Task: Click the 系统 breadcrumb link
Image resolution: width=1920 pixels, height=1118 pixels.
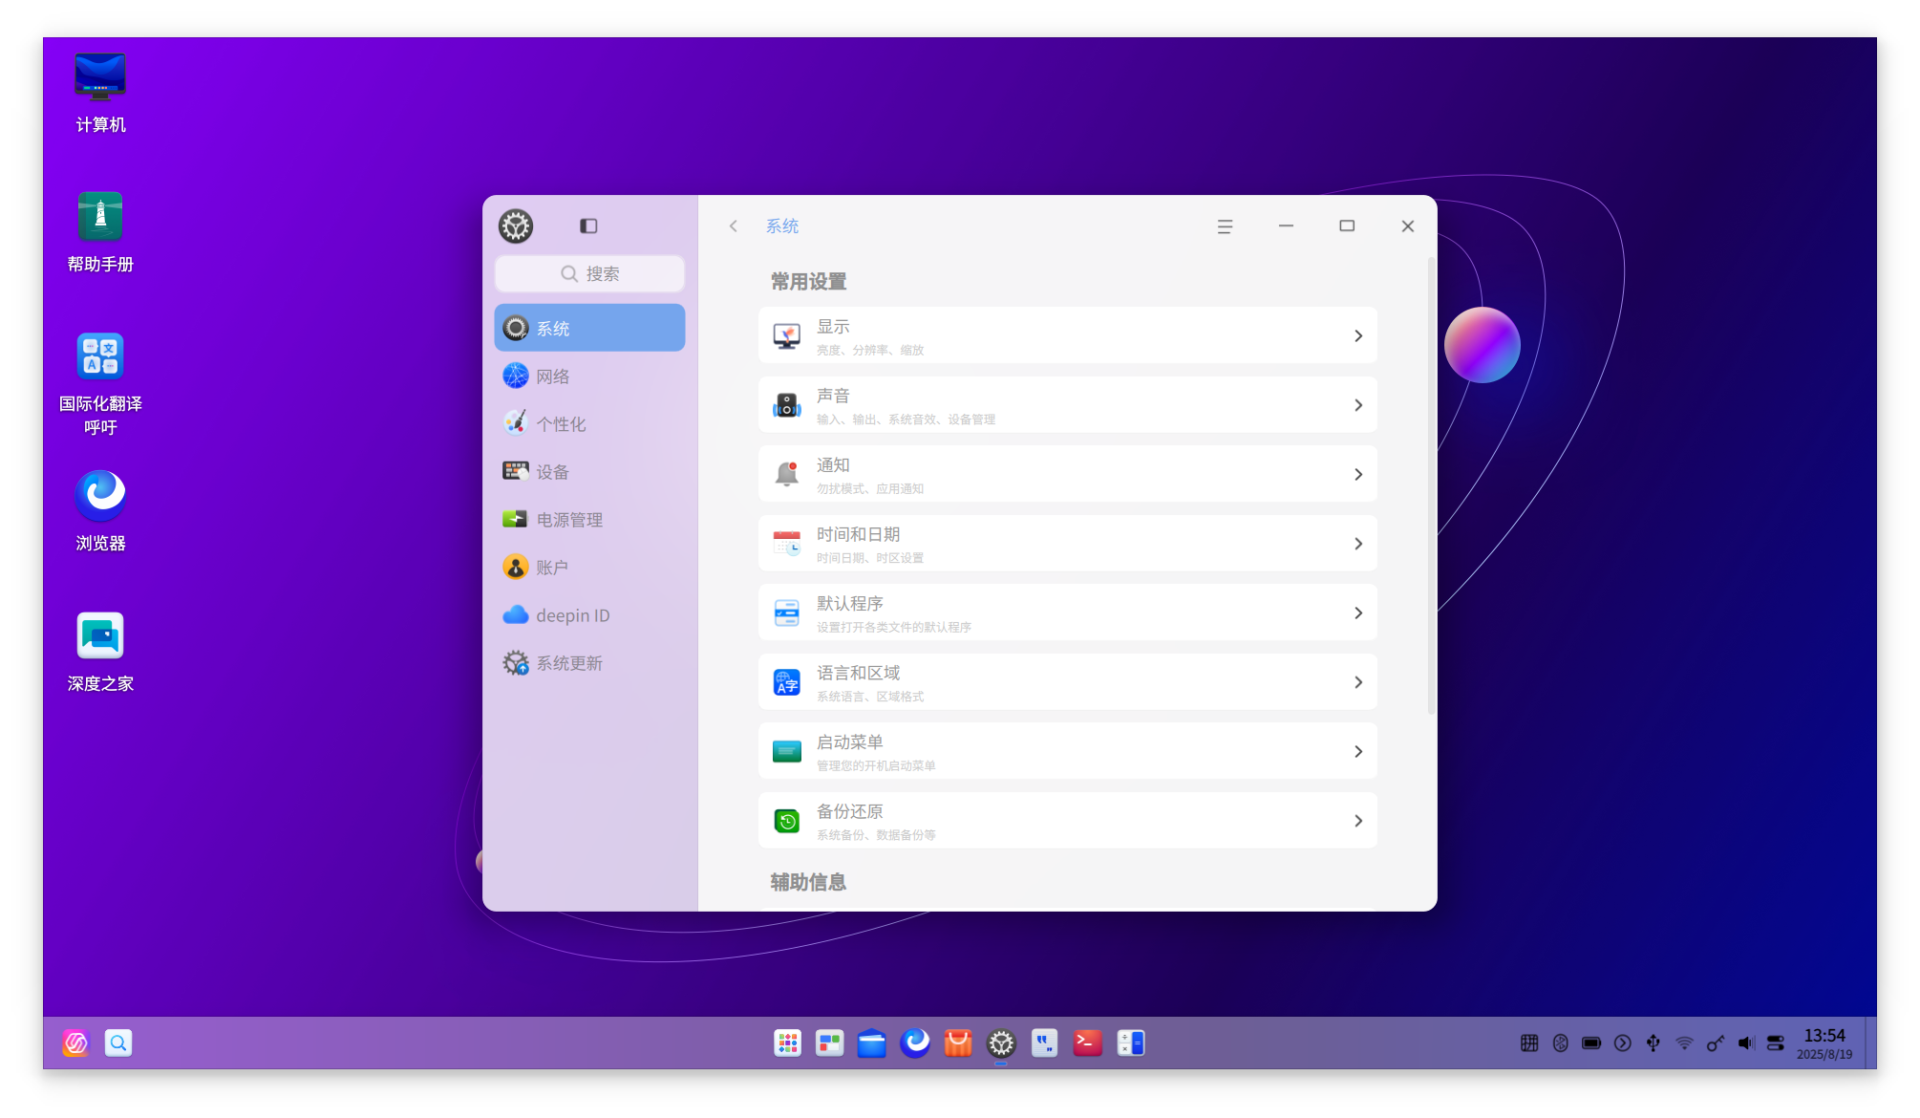Action: point(782,227)
